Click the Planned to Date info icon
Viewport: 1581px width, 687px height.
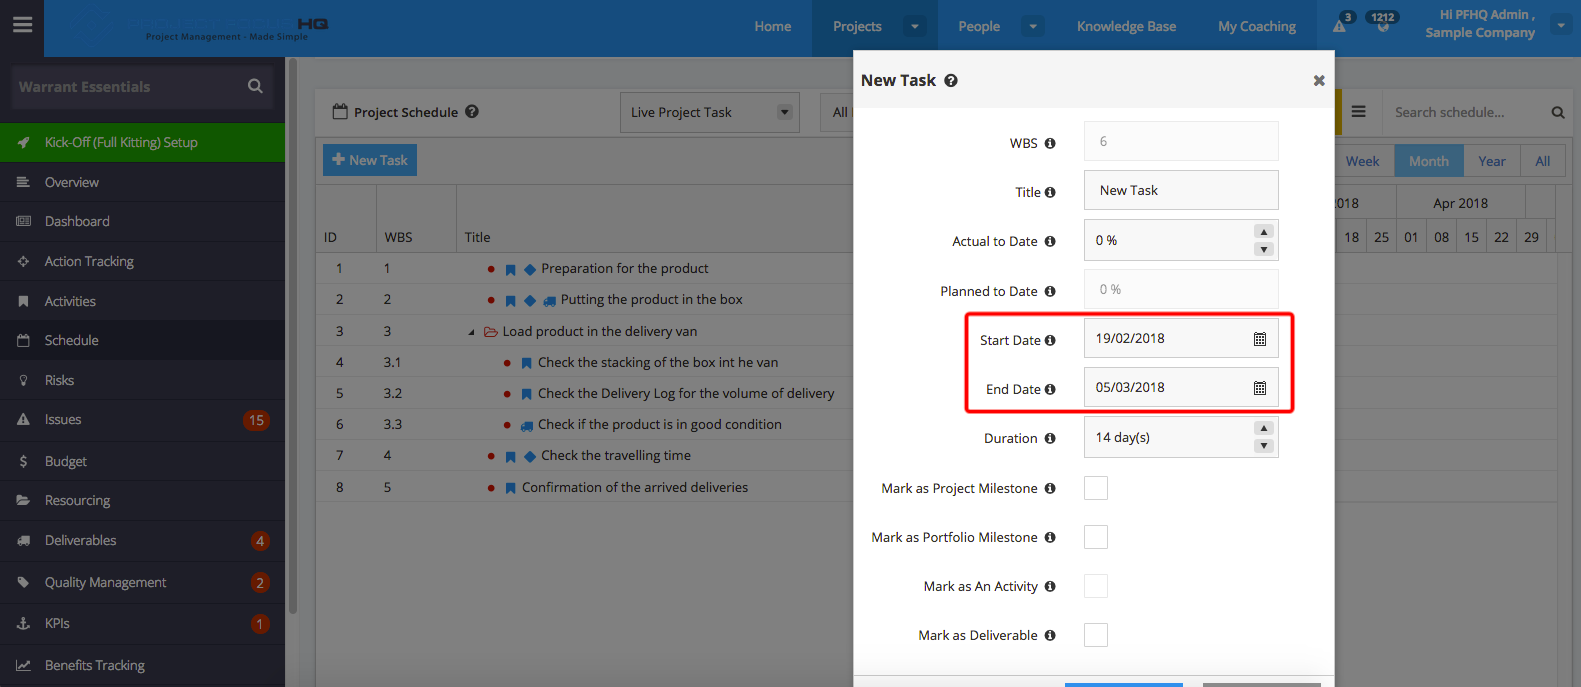(x=1050, y=291)
